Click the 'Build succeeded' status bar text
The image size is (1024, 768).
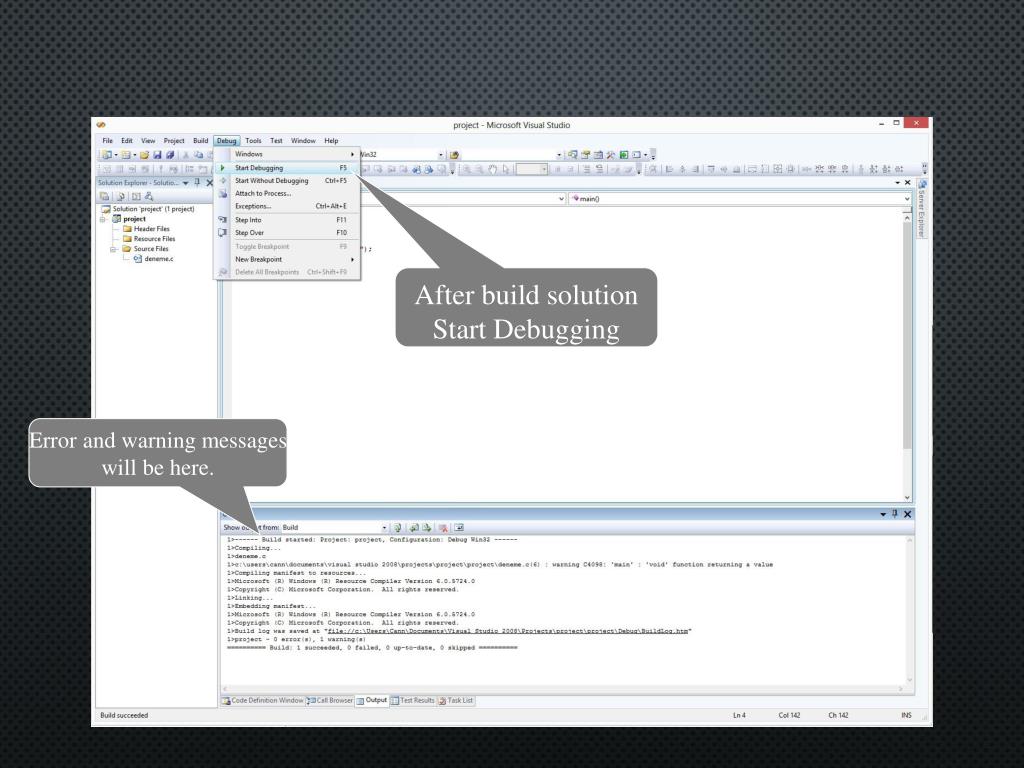124,716
